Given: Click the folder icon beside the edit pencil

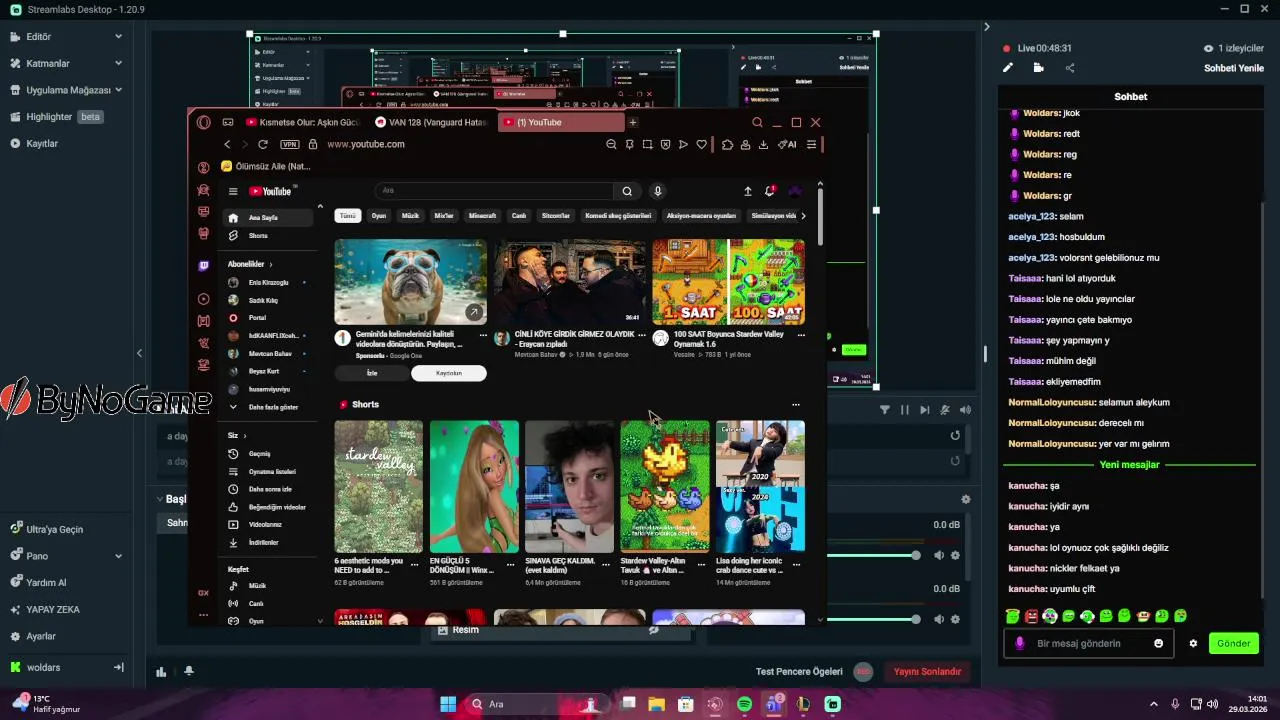Looking at the screenshot, I should click(x=1039, y=68).
